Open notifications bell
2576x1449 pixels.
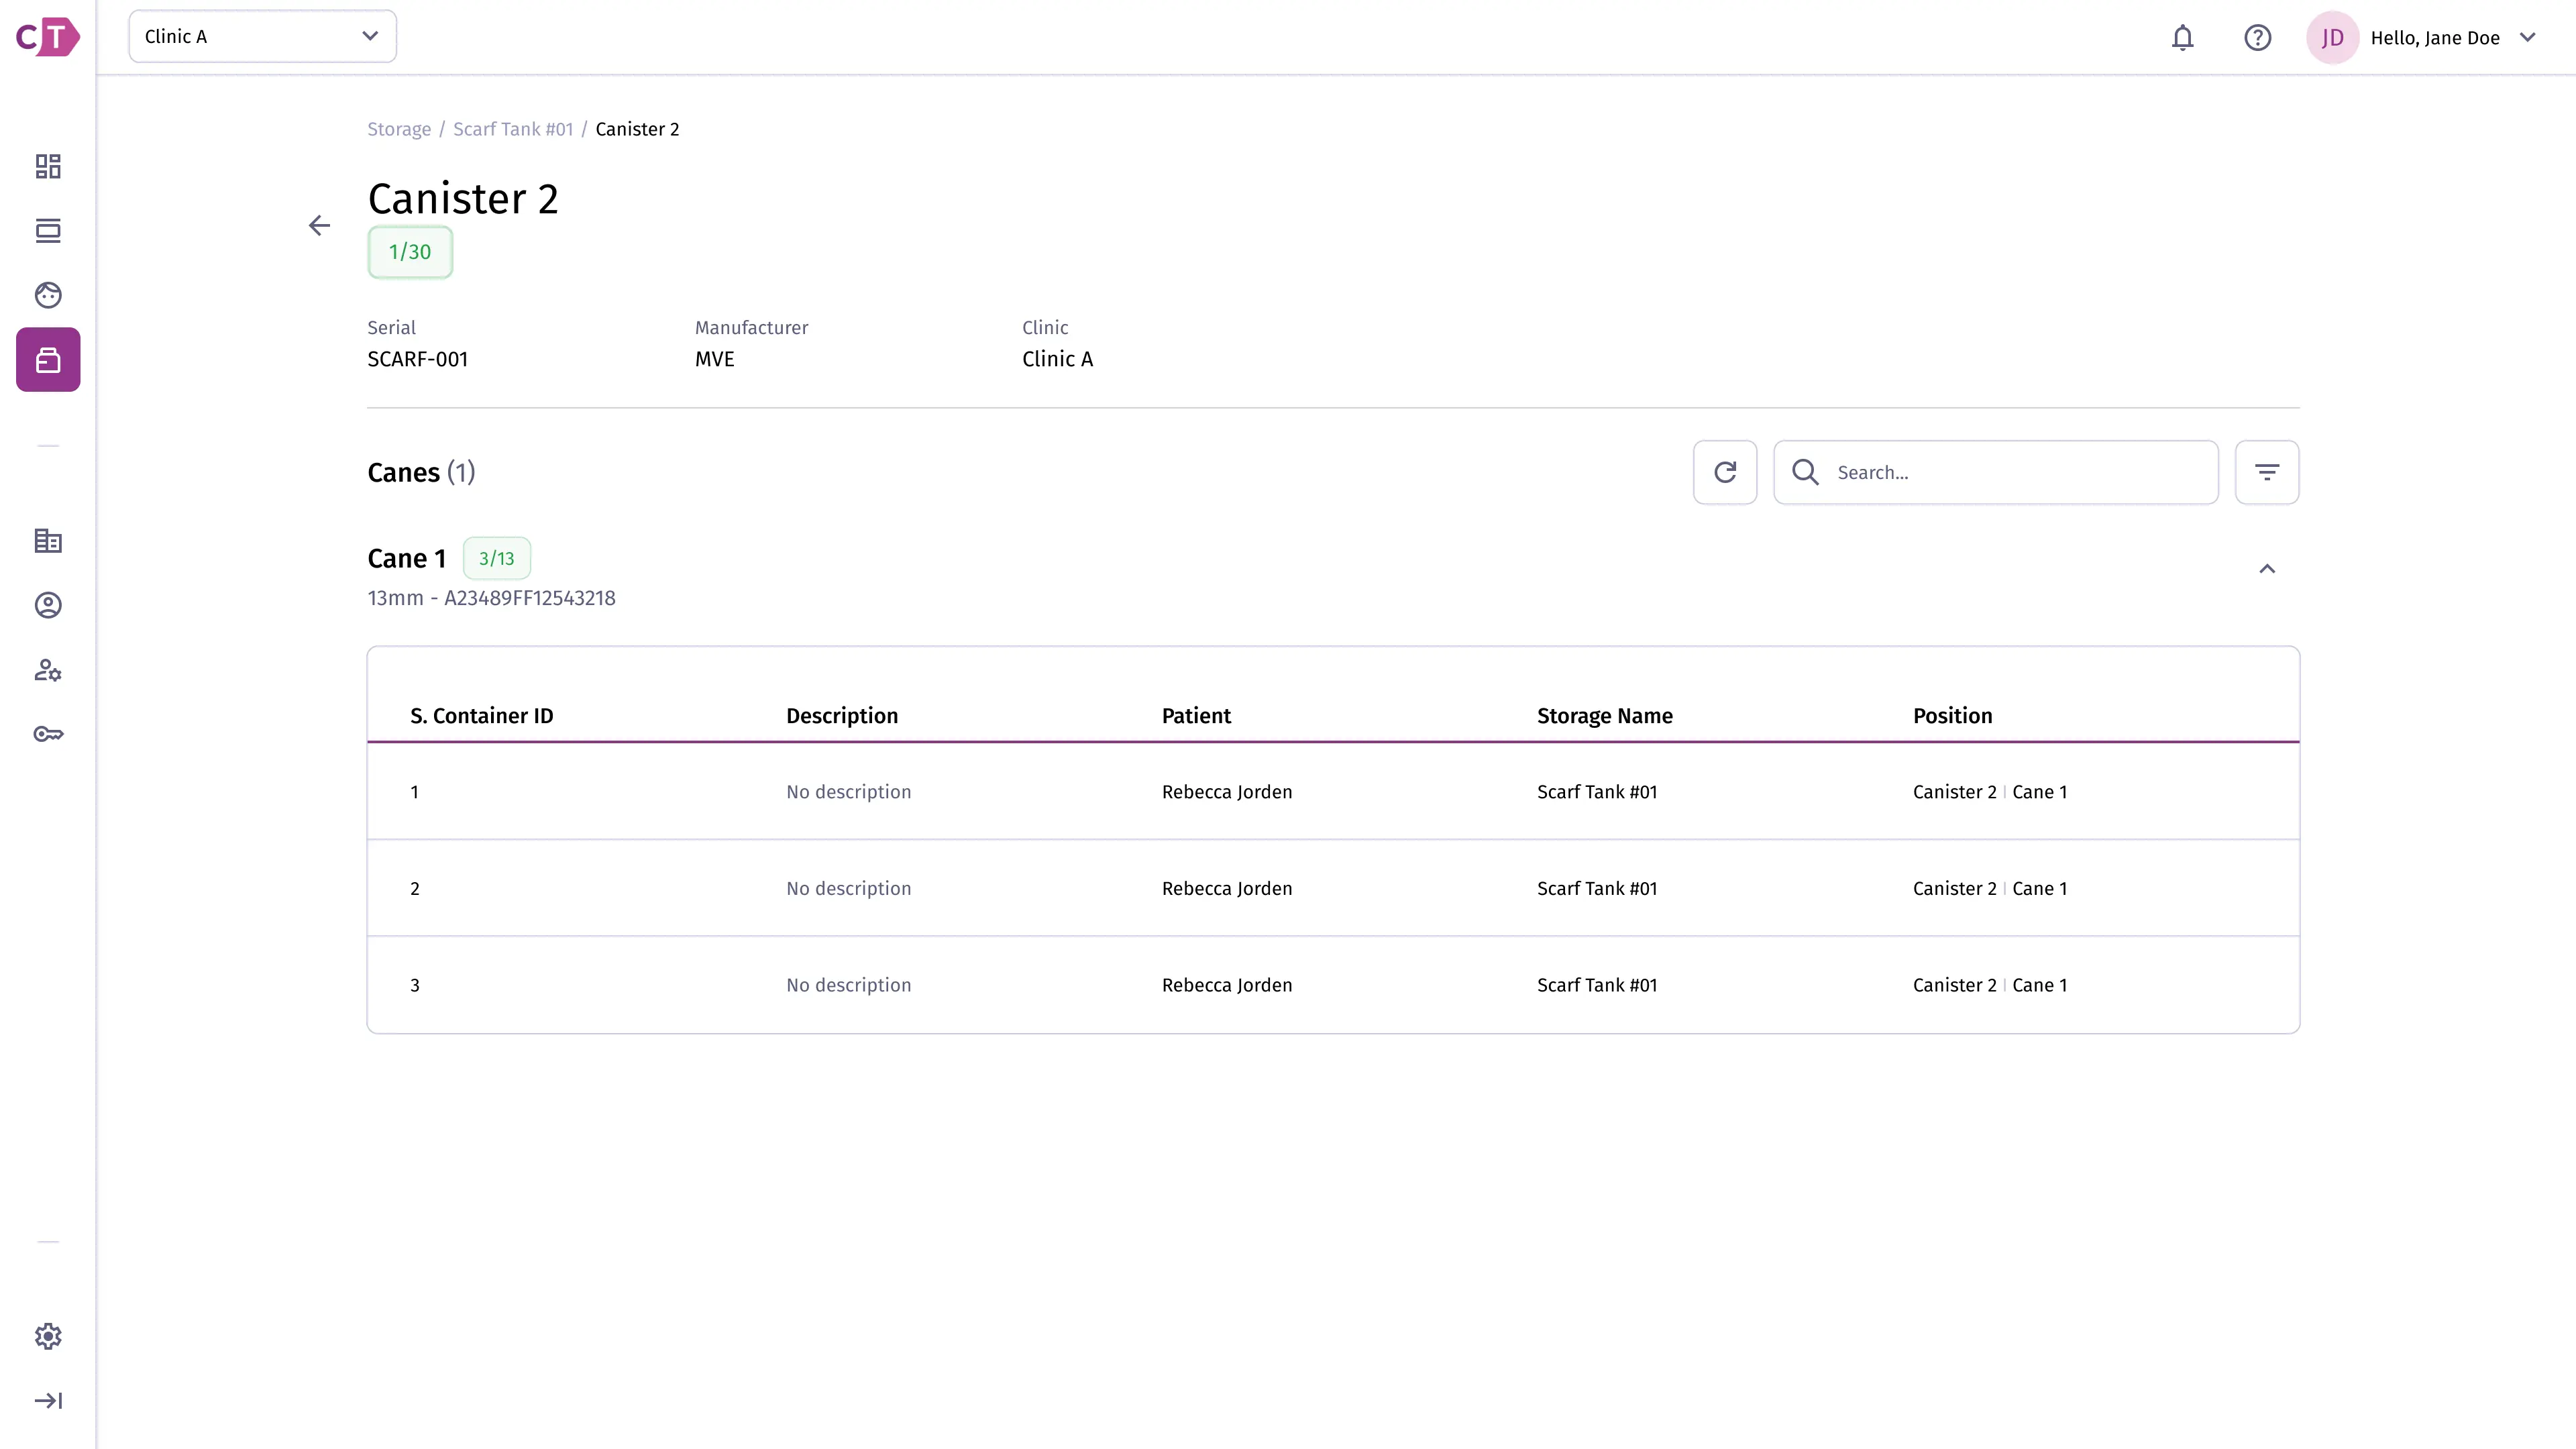2182,38
